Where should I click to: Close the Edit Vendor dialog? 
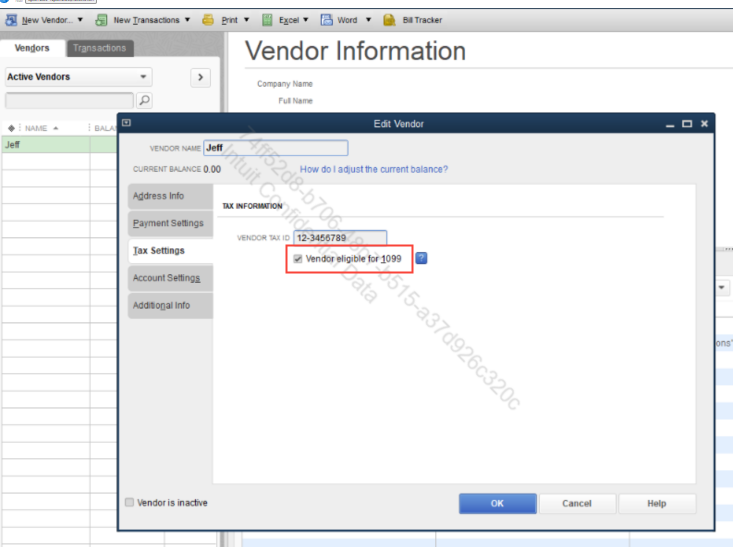[x=704, y=124]
